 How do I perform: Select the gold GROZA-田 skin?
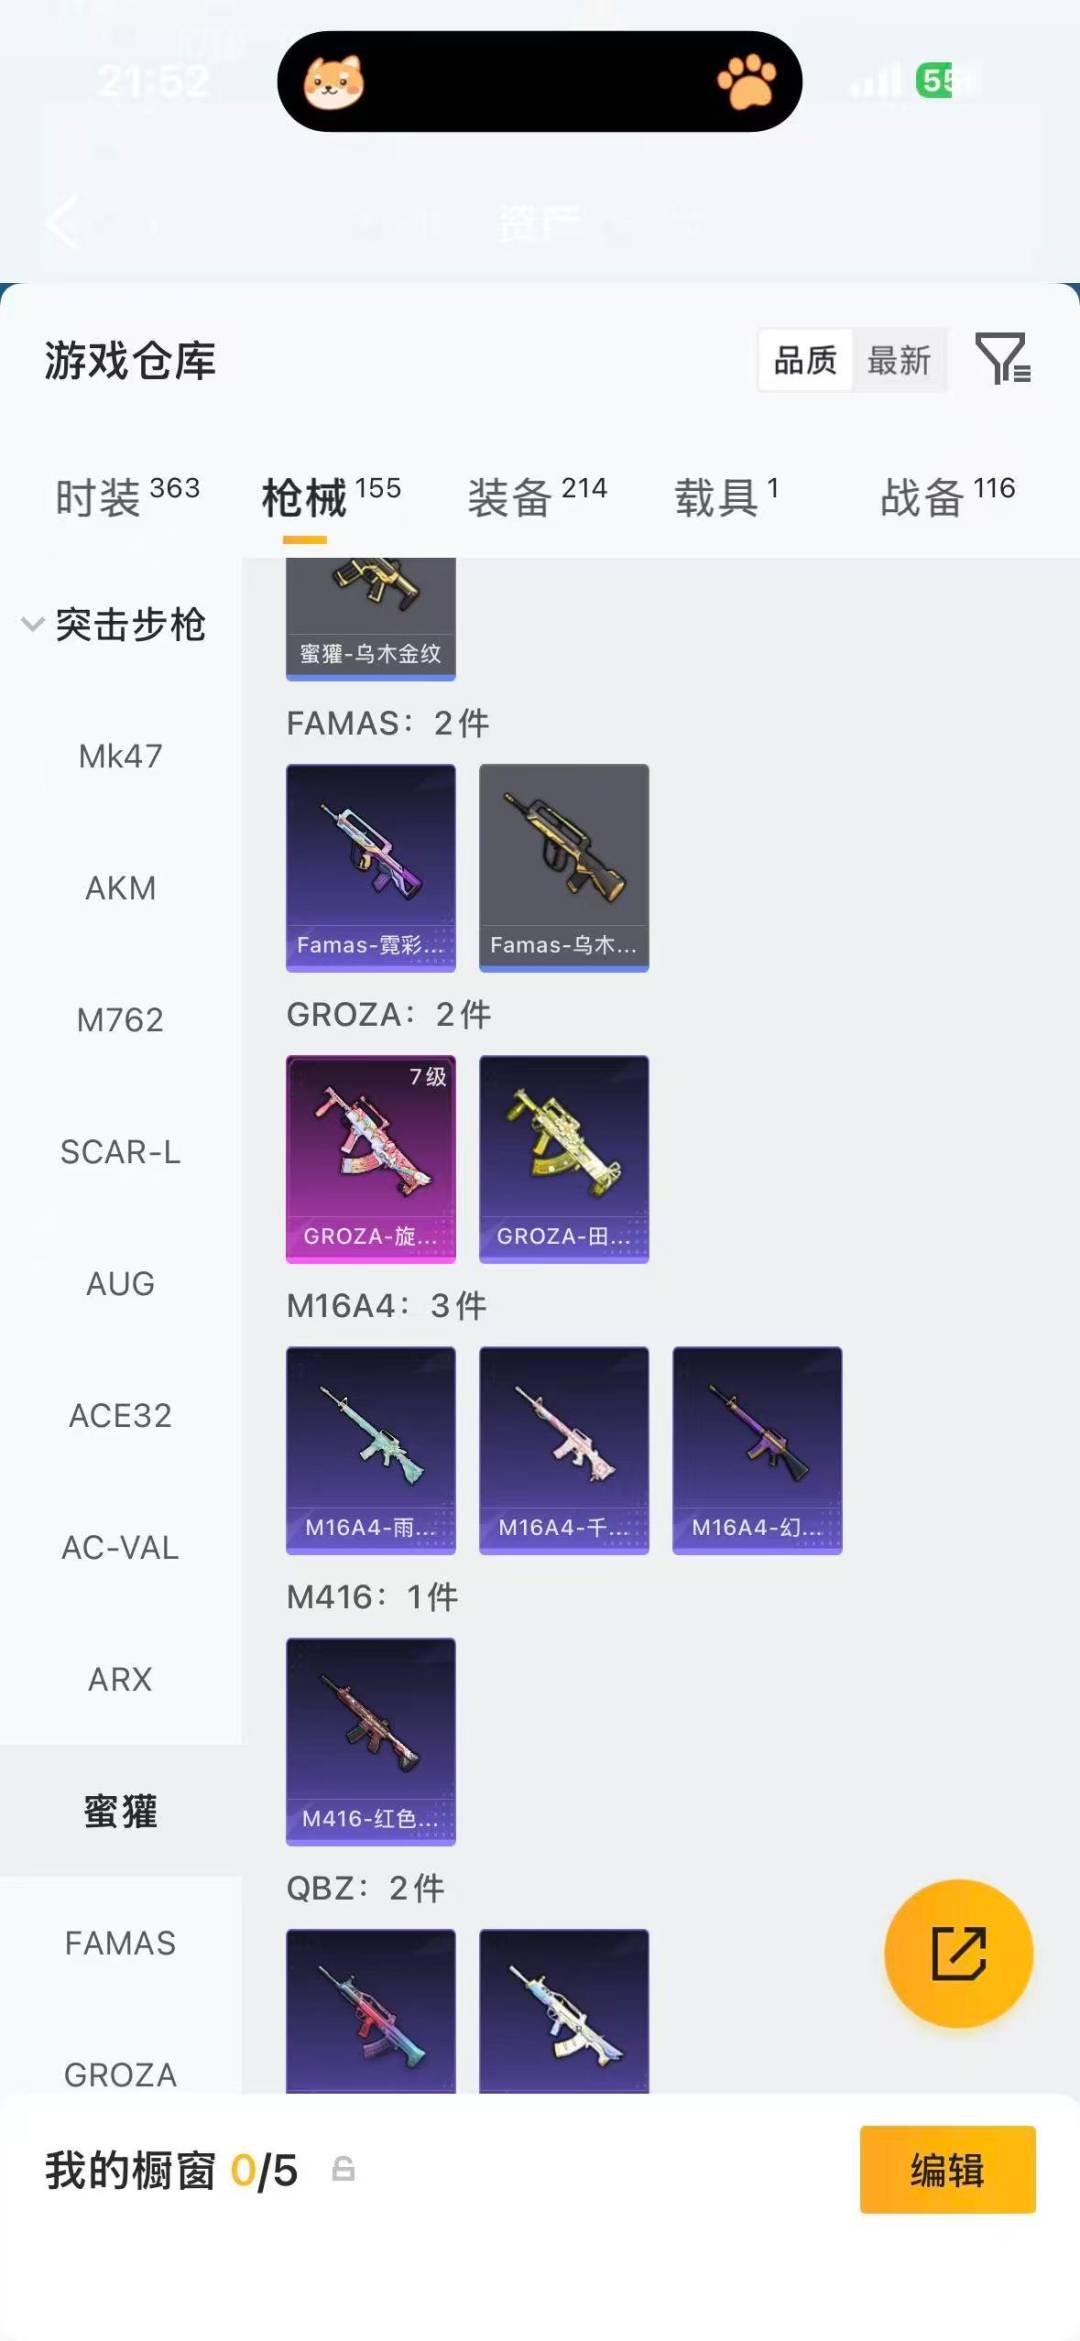pyautogui.click(x=564, y=1159)
